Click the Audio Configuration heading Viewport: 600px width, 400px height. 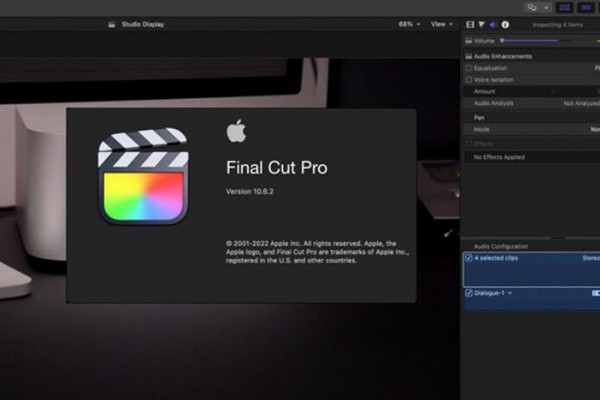[x=501, y=247]
